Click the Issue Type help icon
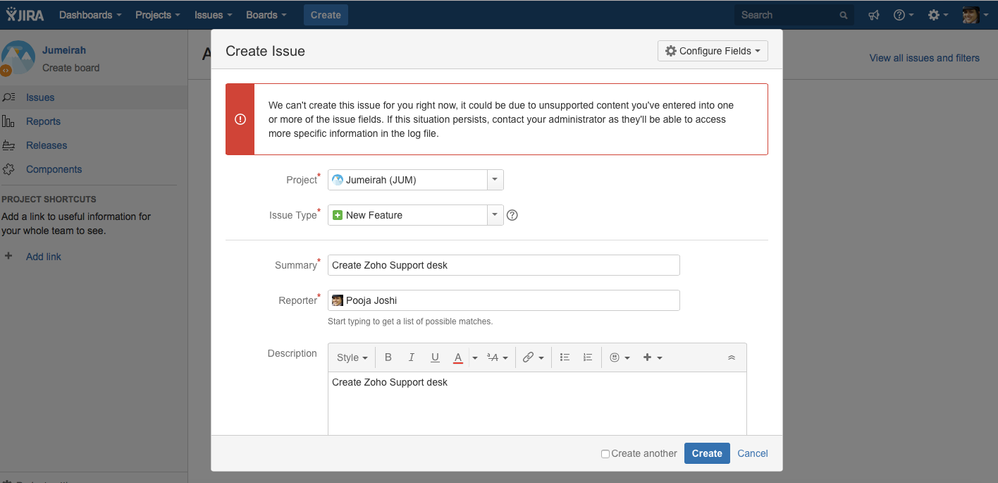This screenshot has height=483, width=998. tap(512, 215)
